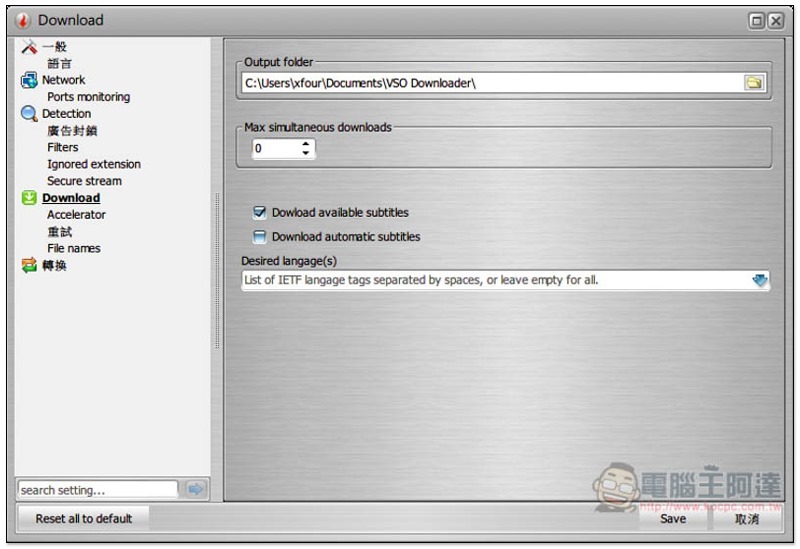Decrease max simultaneous downloads with down arrow
This screenshot has width=800, height=549.
(306, 153)
